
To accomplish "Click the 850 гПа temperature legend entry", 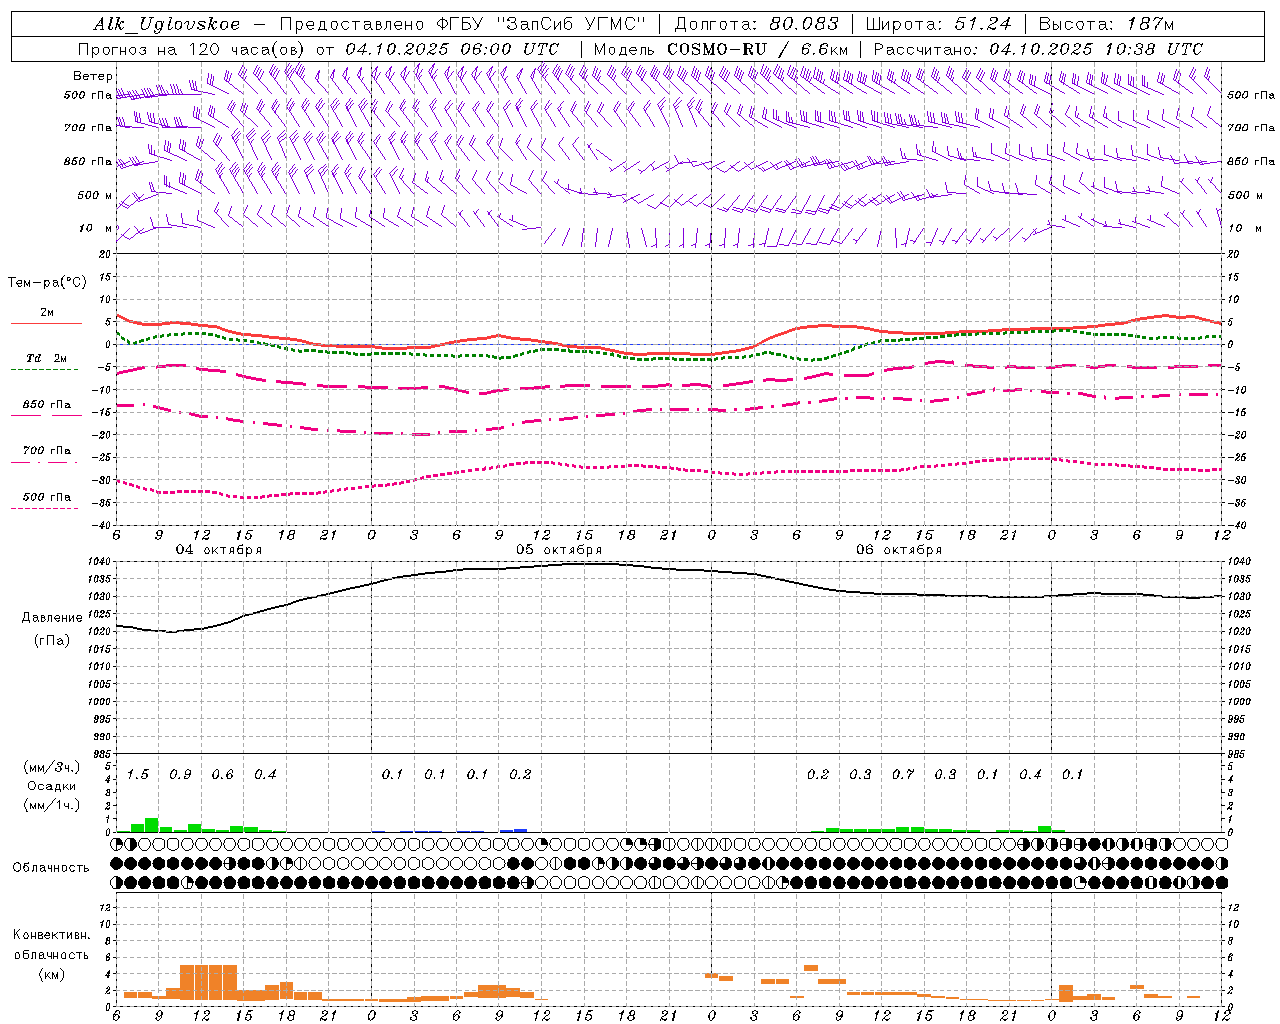I will [47, 405].
